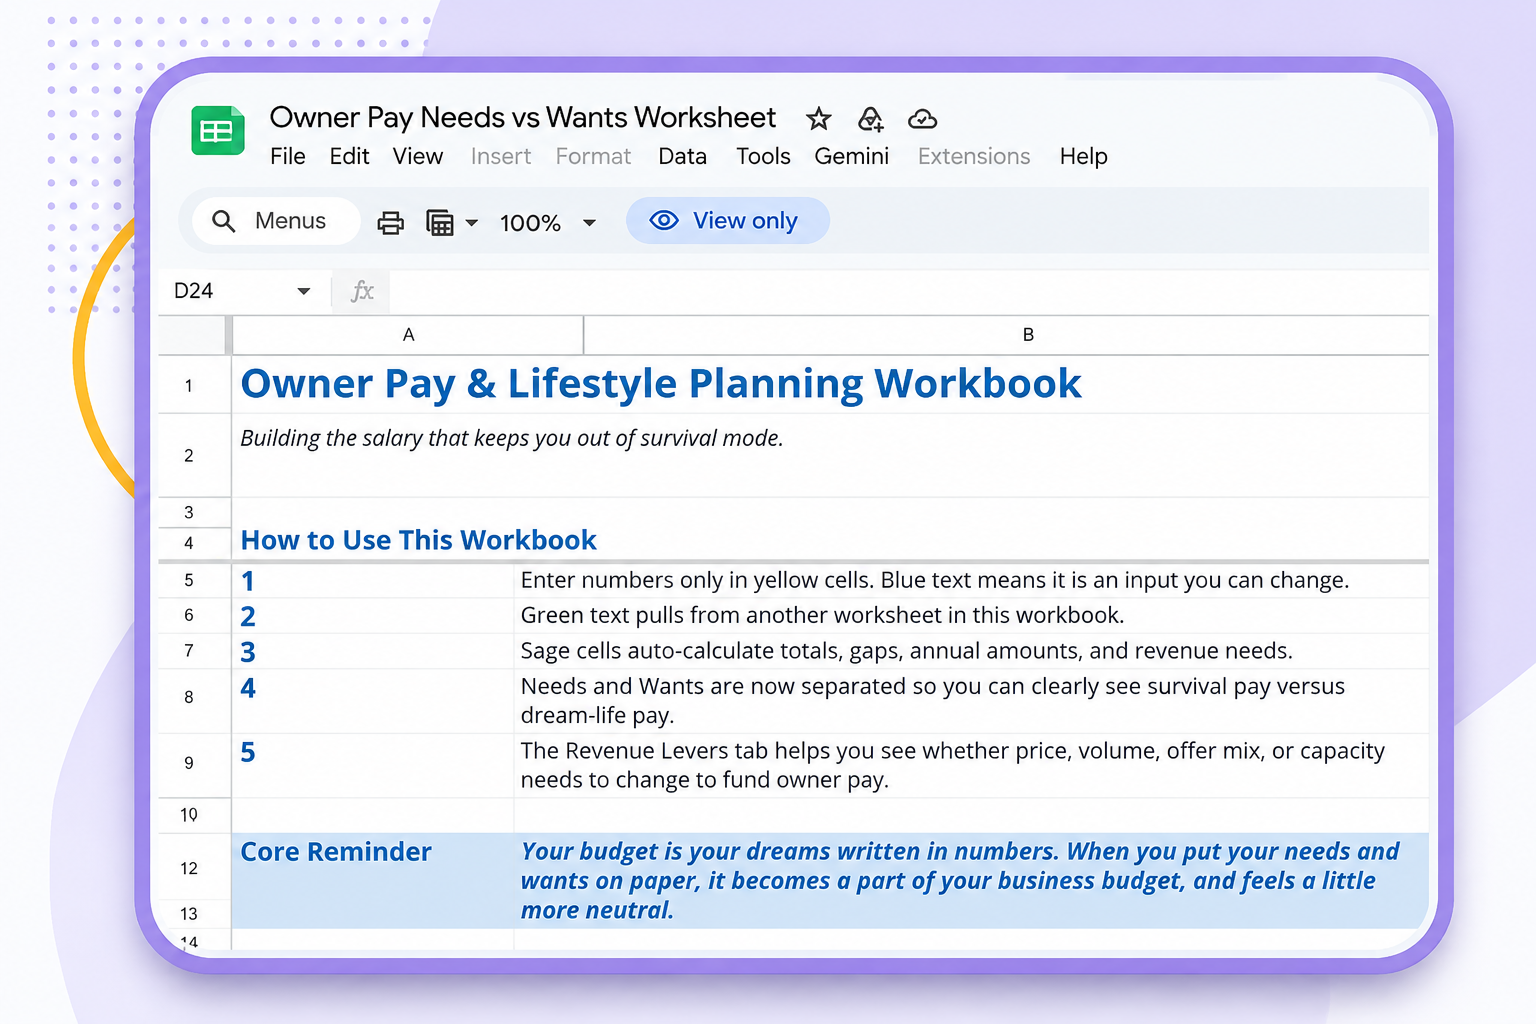The width and height of the screenshot is (1536, 1024).
Task: Select row 2 header
Action: point(194,456)
